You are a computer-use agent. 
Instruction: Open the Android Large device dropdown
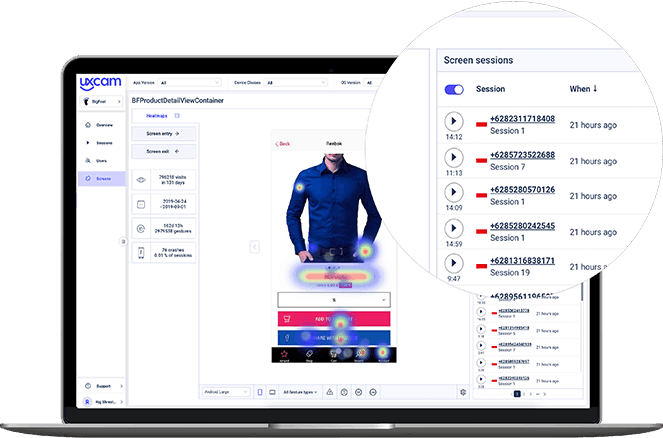pos(225,392)
